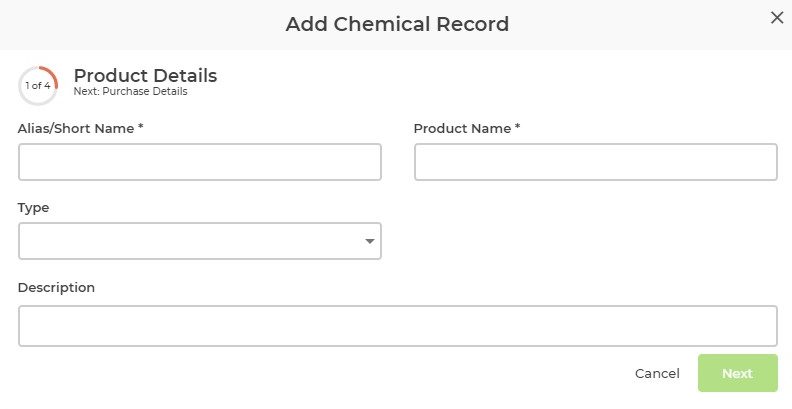The width and height of the screenshot is (792, 409).
Task: Click the Product Details step heading
Action: pyautogui.click(x=145, y=76)
